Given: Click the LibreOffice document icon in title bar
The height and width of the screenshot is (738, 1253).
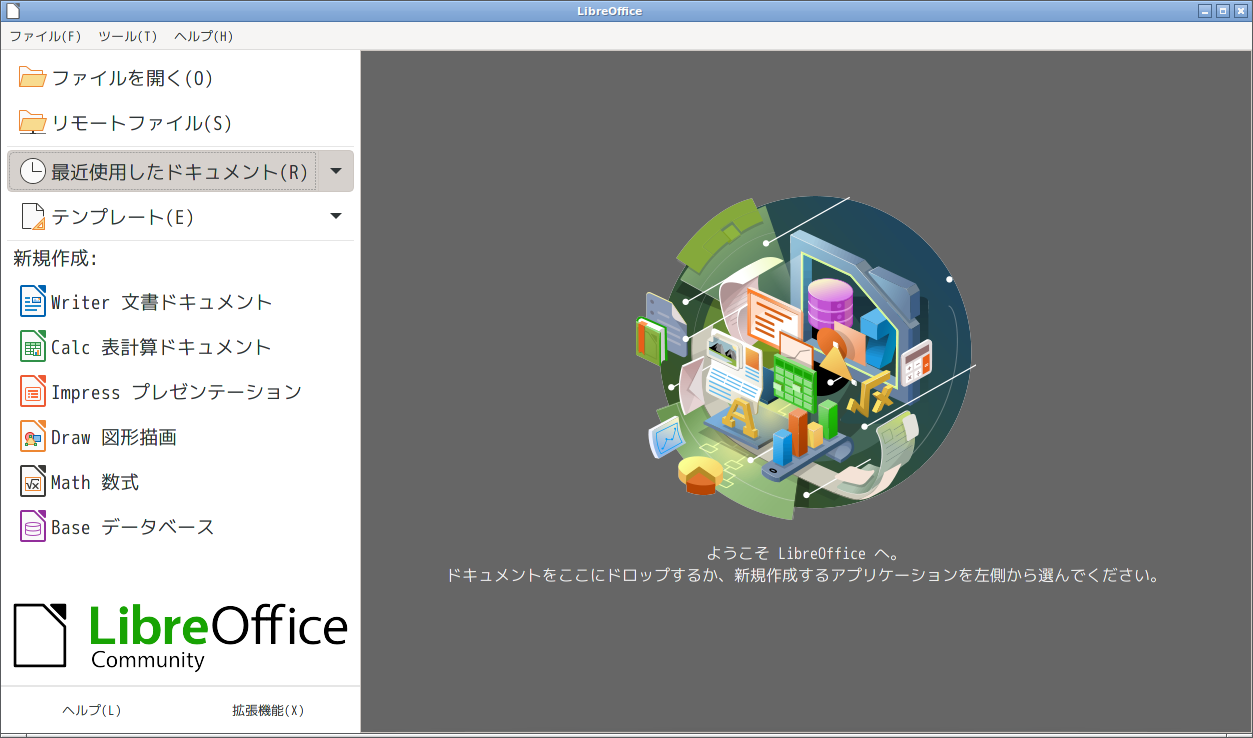Looking at the screenshot, I should pos(12,11).
